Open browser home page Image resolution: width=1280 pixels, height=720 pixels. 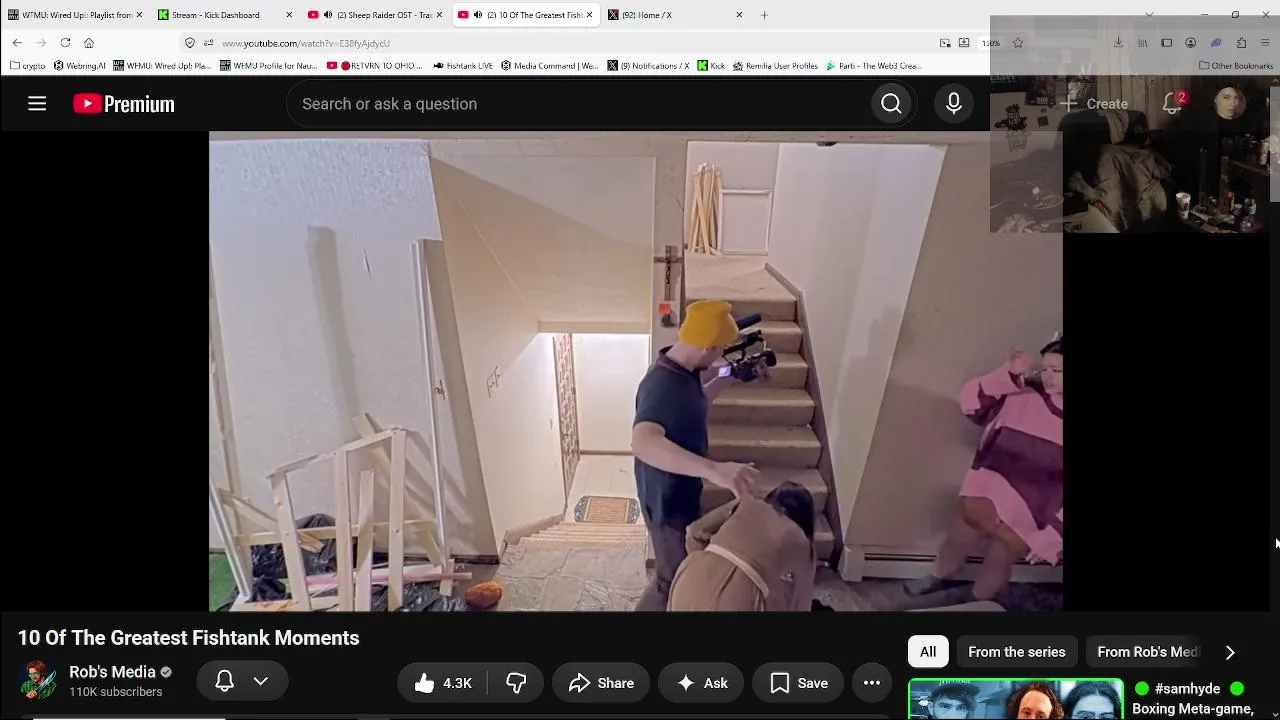pyautogui.click(x=89, y=43)
